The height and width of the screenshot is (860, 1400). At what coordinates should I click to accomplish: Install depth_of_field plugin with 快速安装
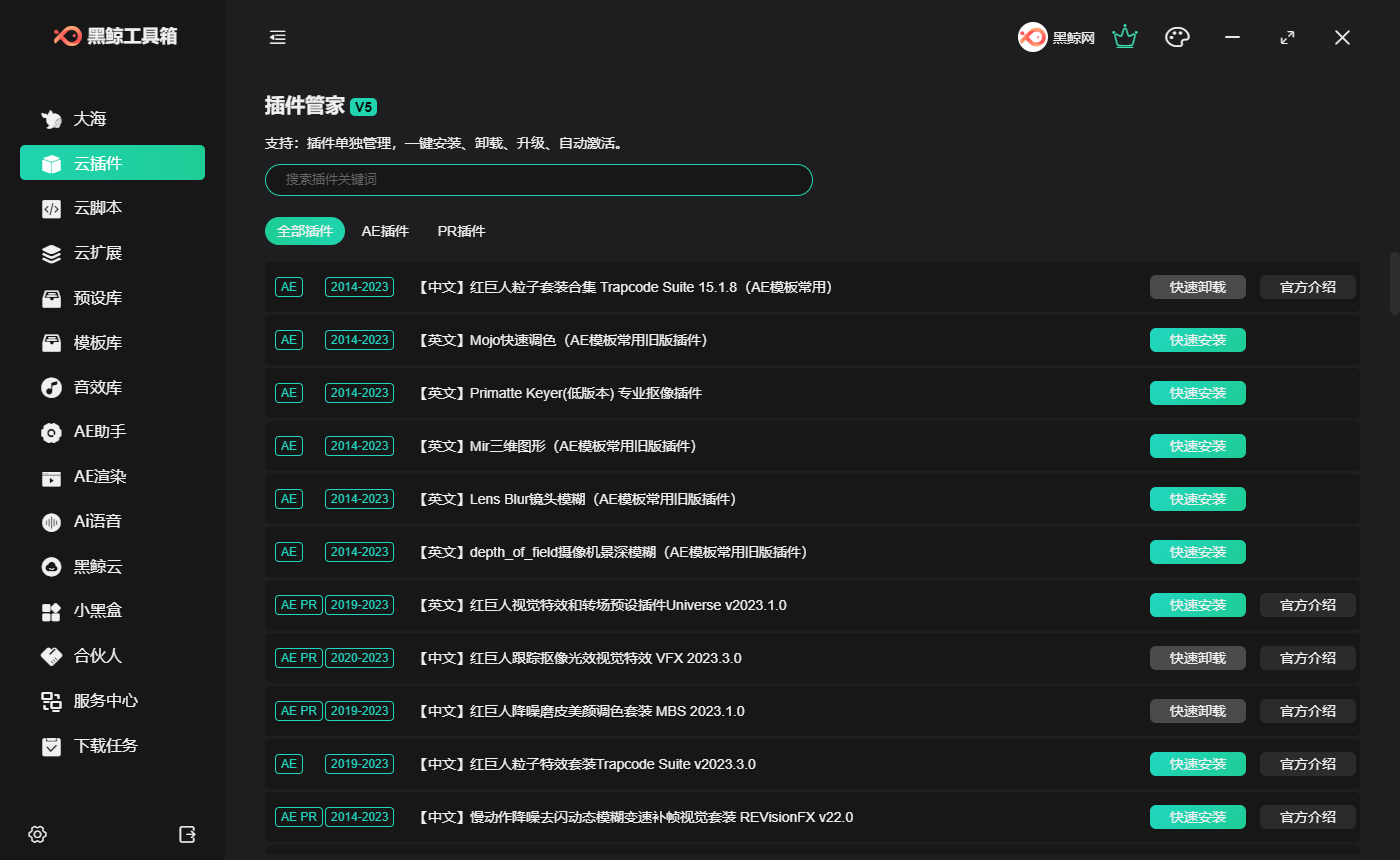coord(1198,552)
